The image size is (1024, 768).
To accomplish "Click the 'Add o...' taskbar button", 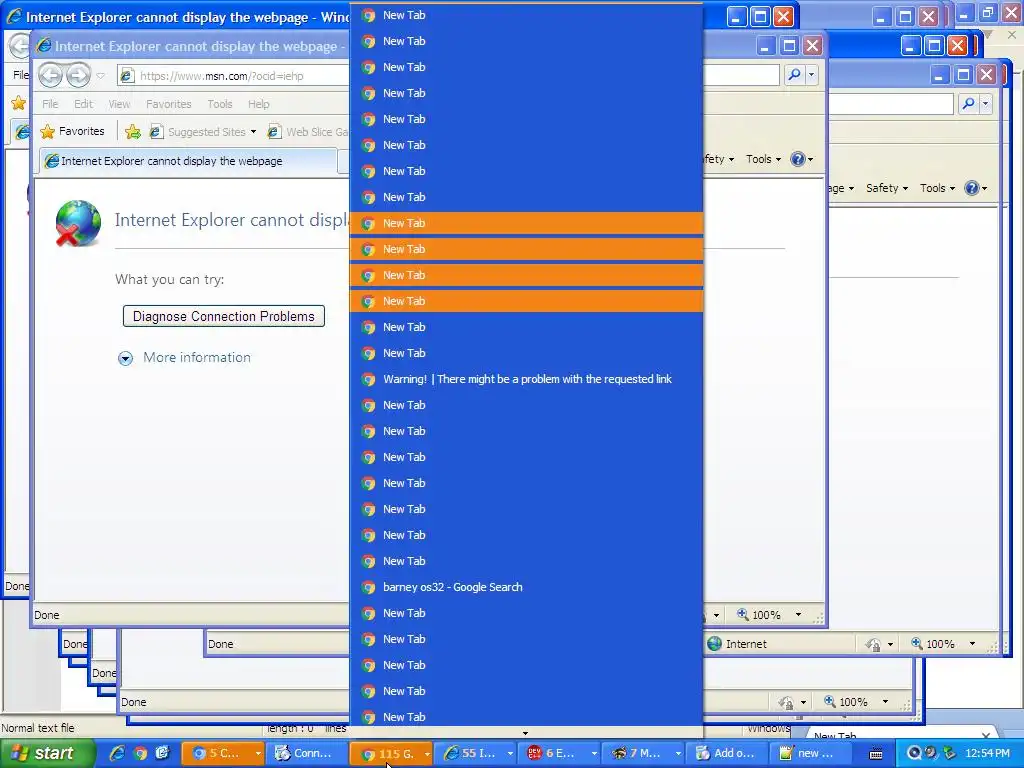I will tap(726, 753).
